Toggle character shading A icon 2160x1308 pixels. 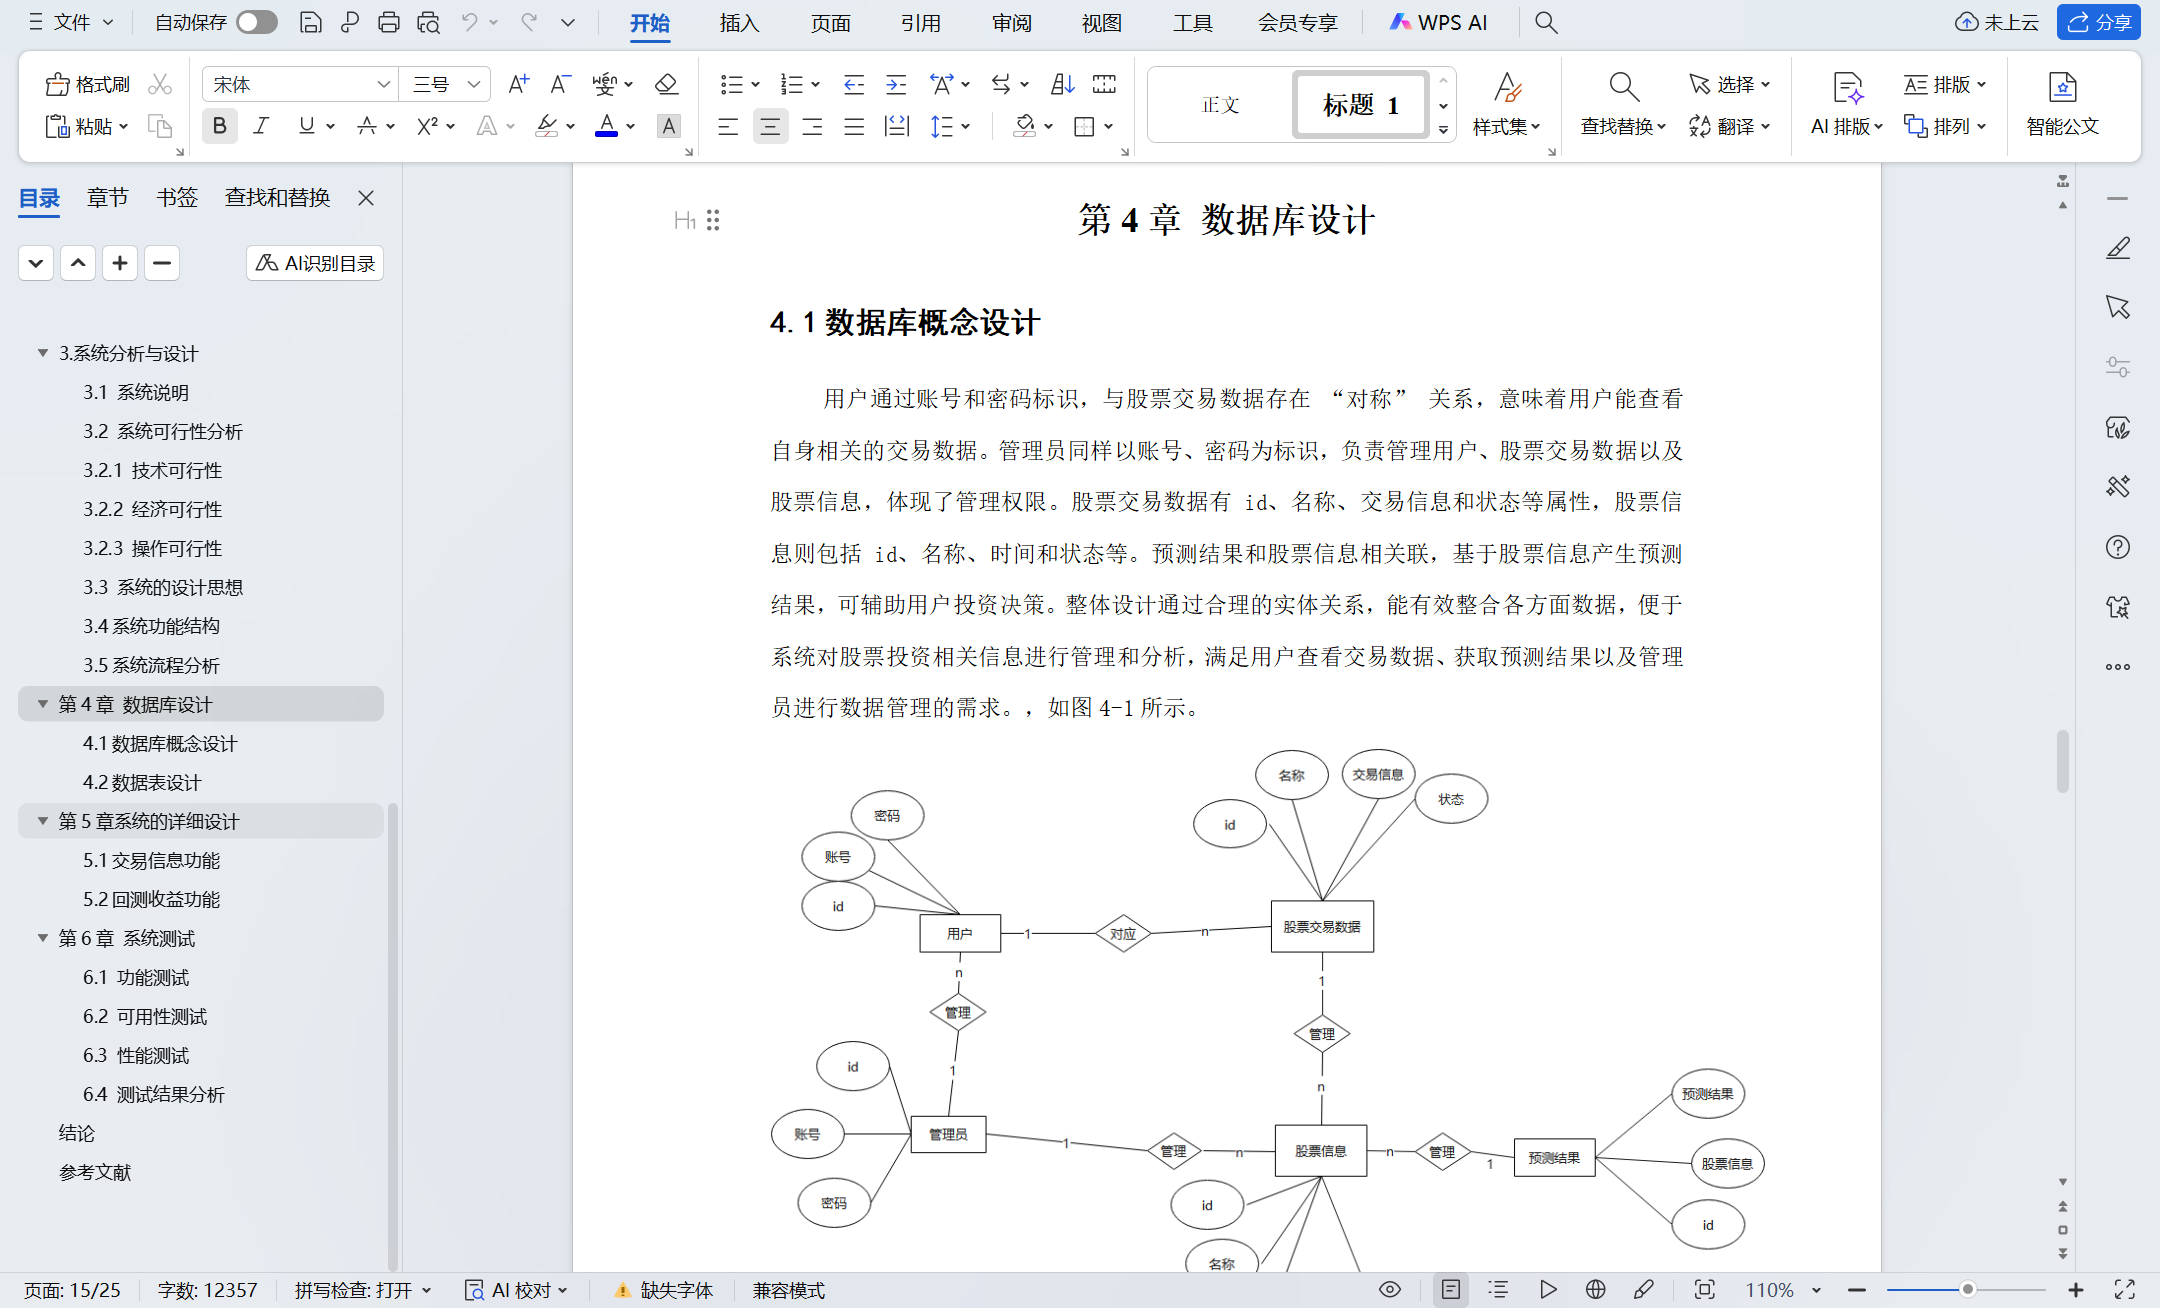coord(668,126)
